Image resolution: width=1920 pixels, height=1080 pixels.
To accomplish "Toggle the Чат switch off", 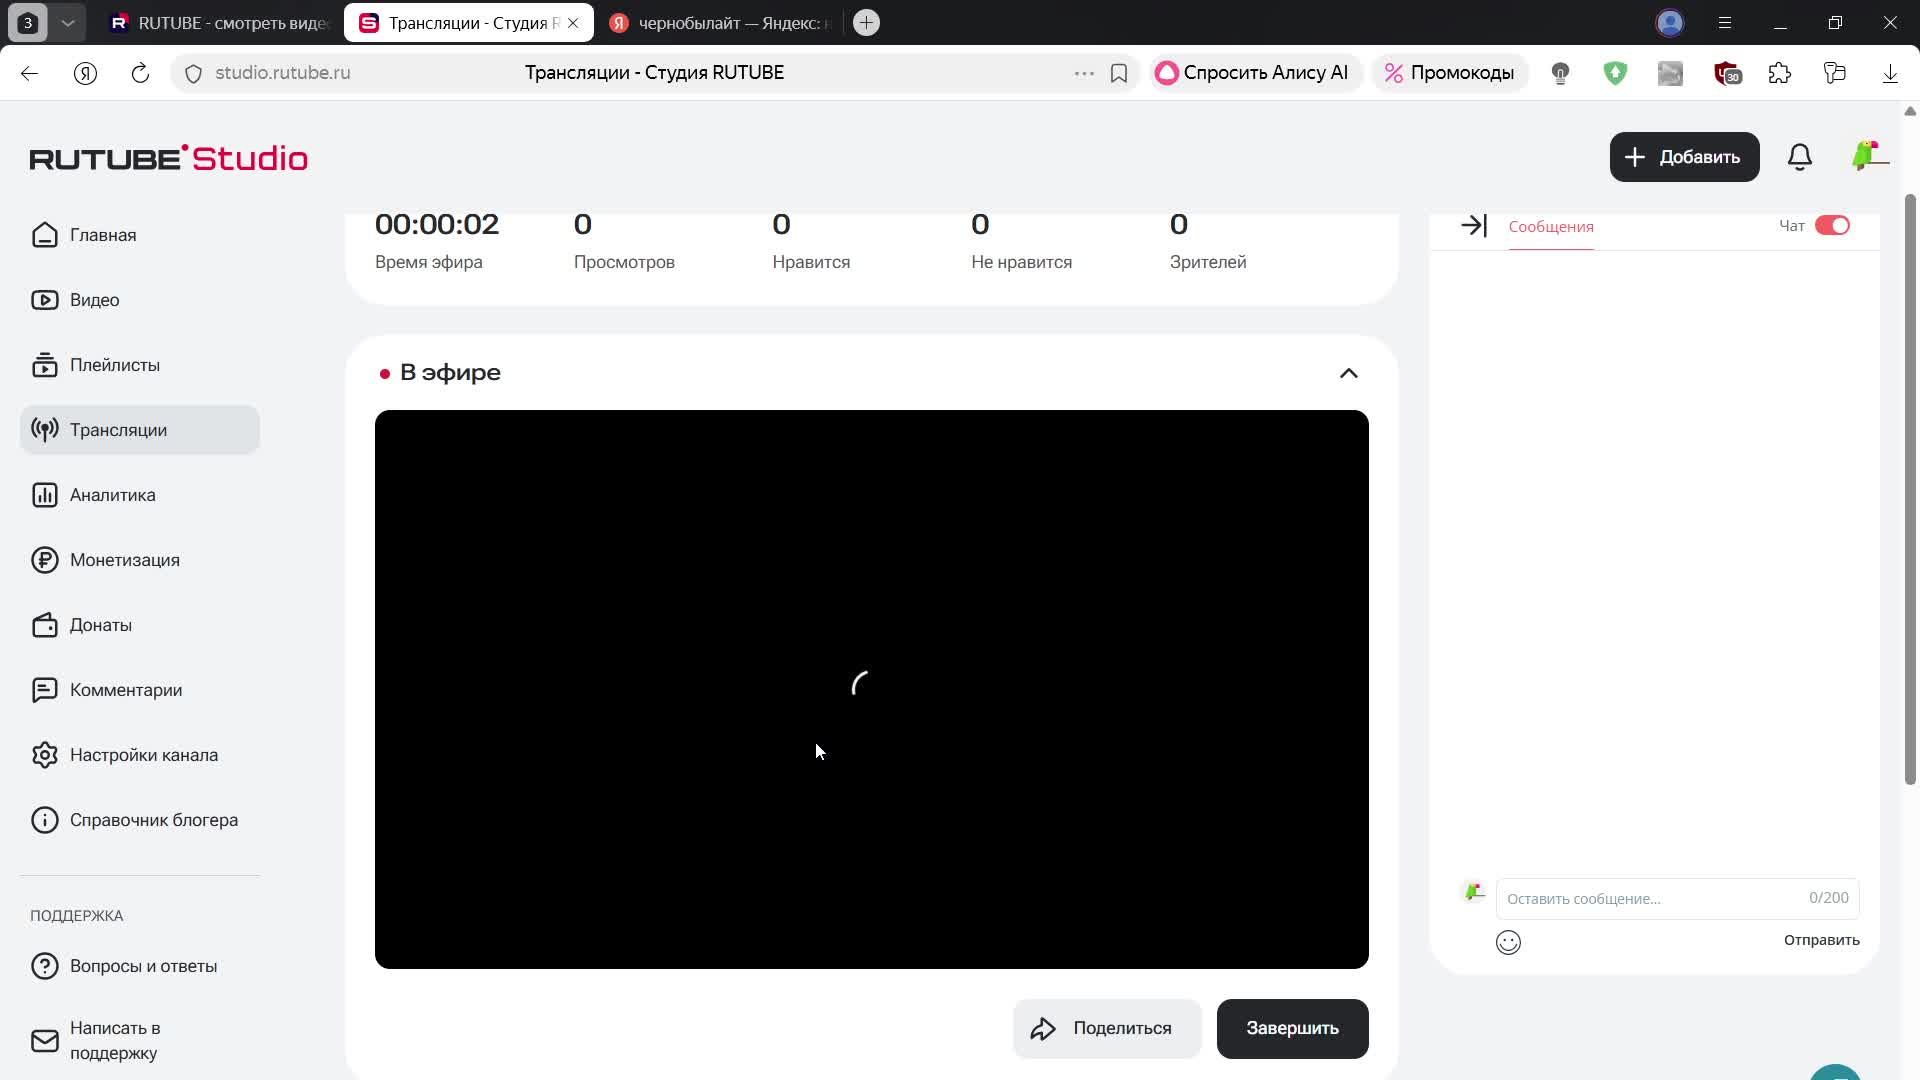I will click(1832, 226).
